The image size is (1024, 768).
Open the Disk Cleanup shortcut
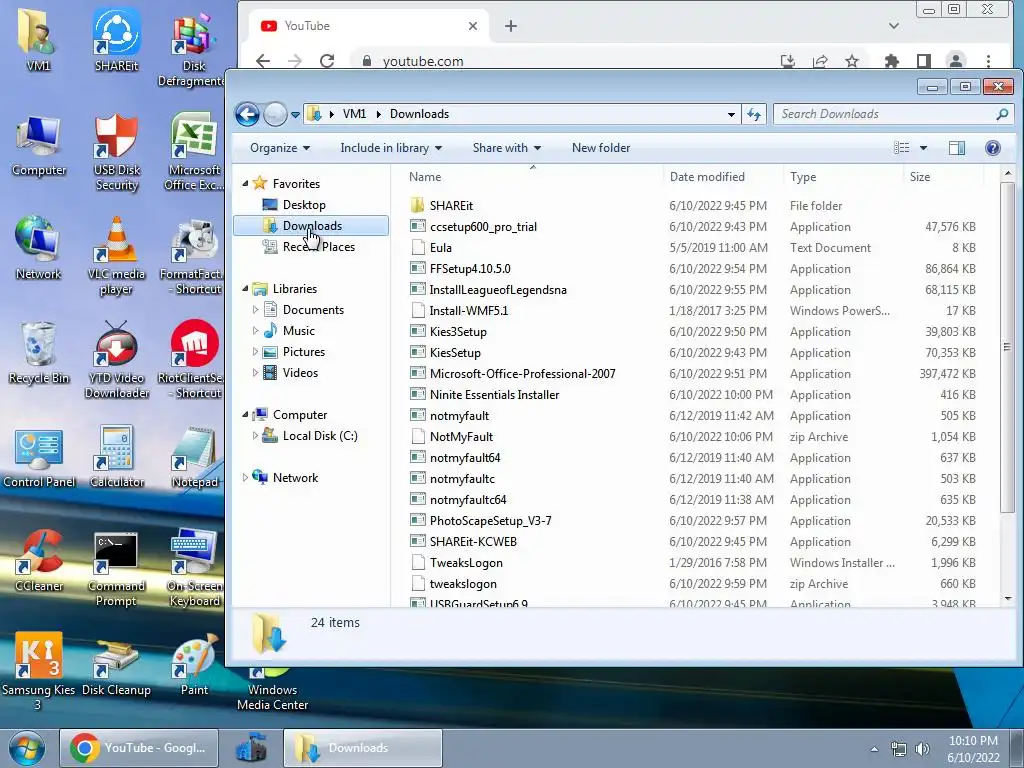tap(116, 666)
